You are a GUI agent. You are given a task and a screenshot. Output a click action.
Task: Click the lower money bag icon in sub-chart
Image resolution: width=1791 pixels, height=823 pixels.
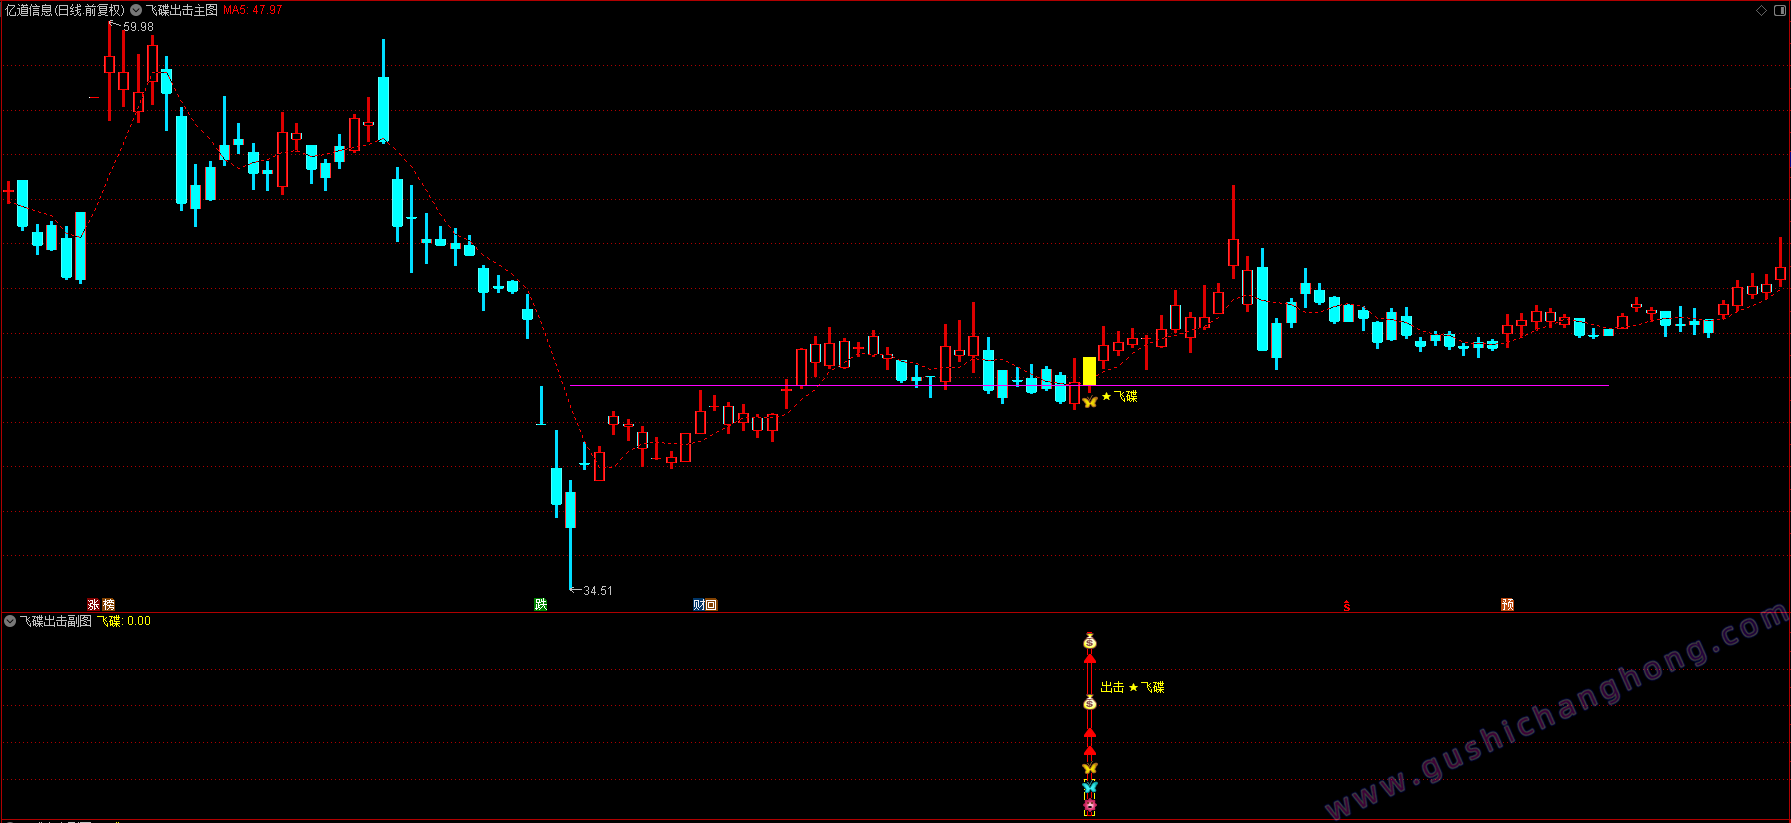(x=1090, y=703)
